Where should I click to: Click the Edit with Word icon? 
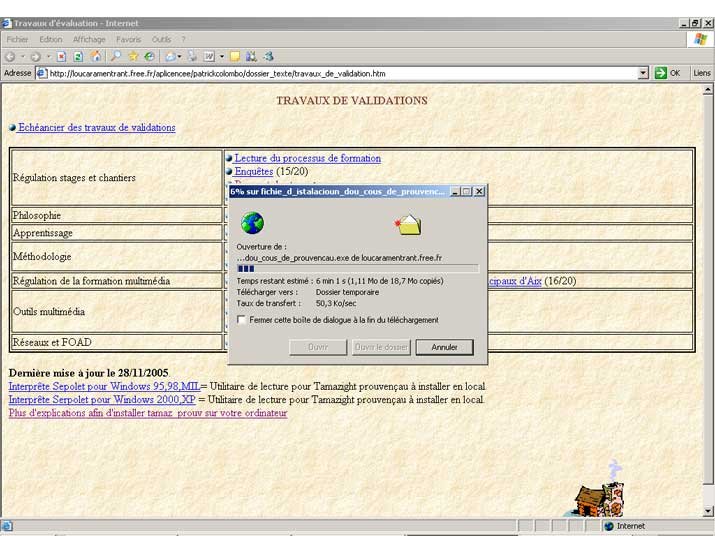pyautogui.click(x=209, y=57)
